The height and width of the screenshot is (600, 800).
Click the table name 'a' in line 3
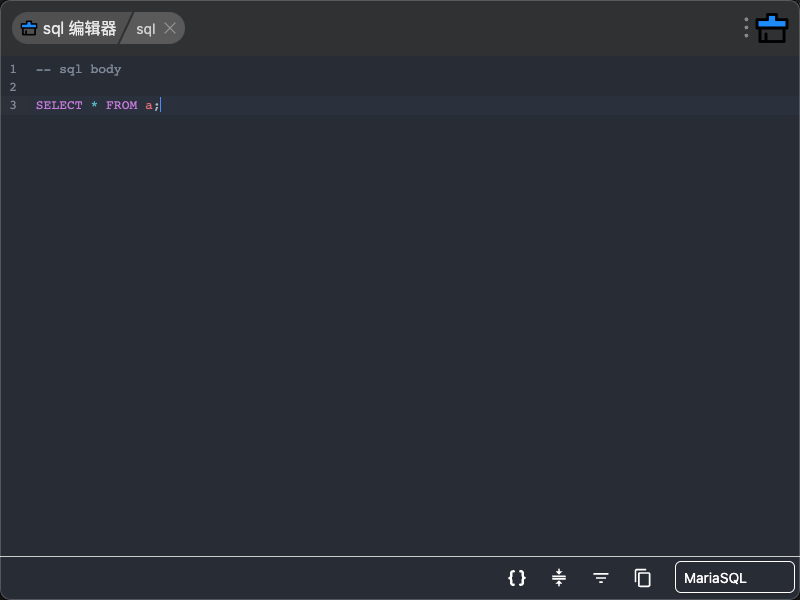click(x=148, y=106)
